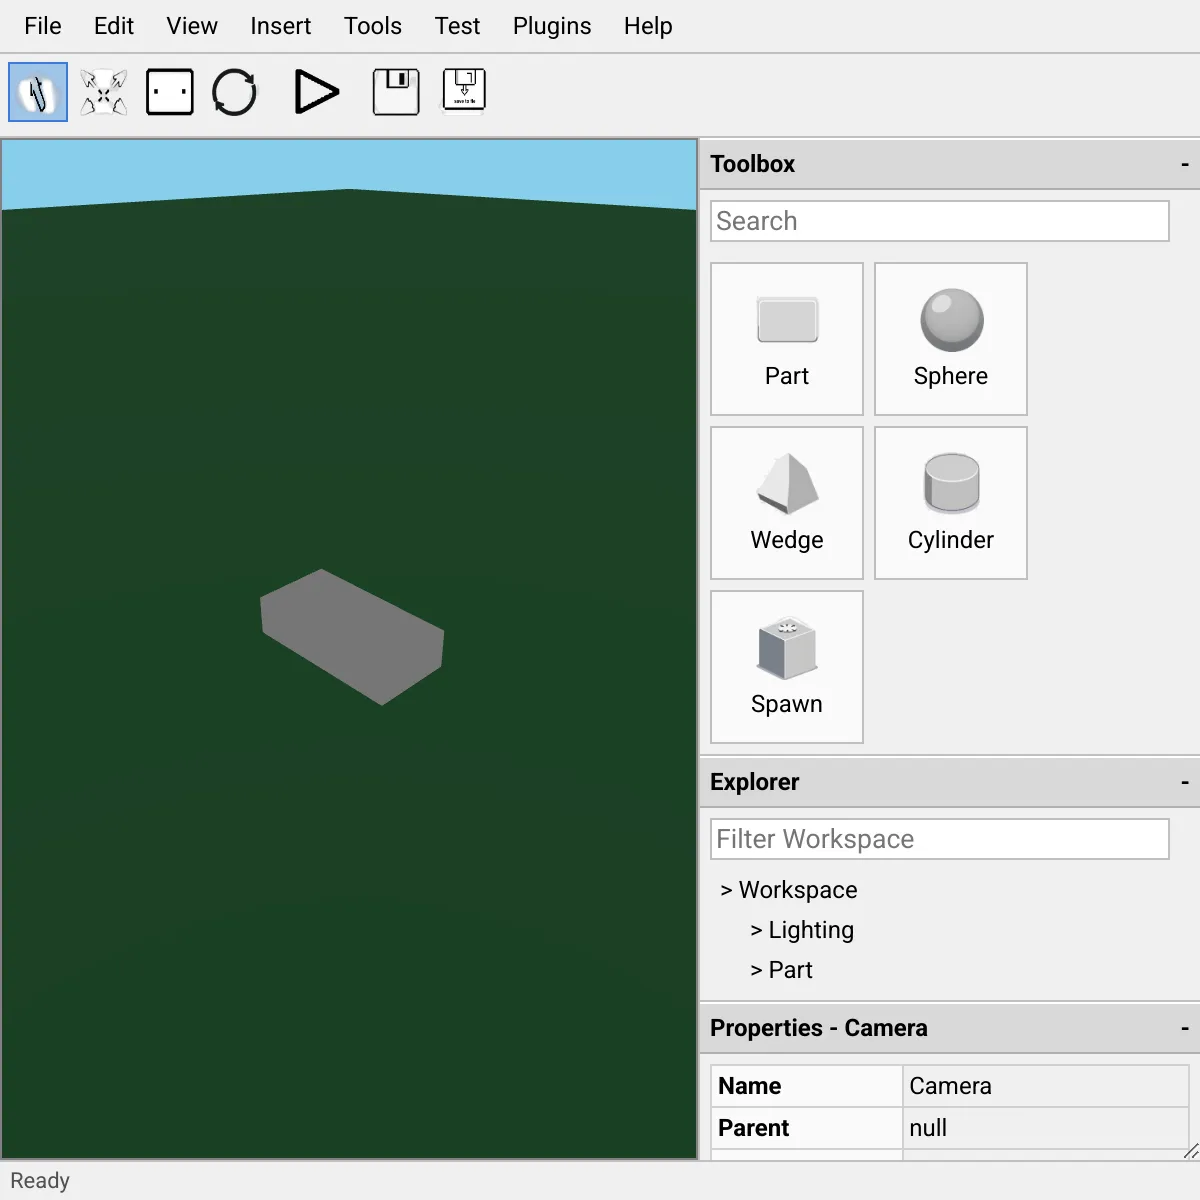Open the Plugins menu
1200x1200 pixels.
(x=552, y=26)
